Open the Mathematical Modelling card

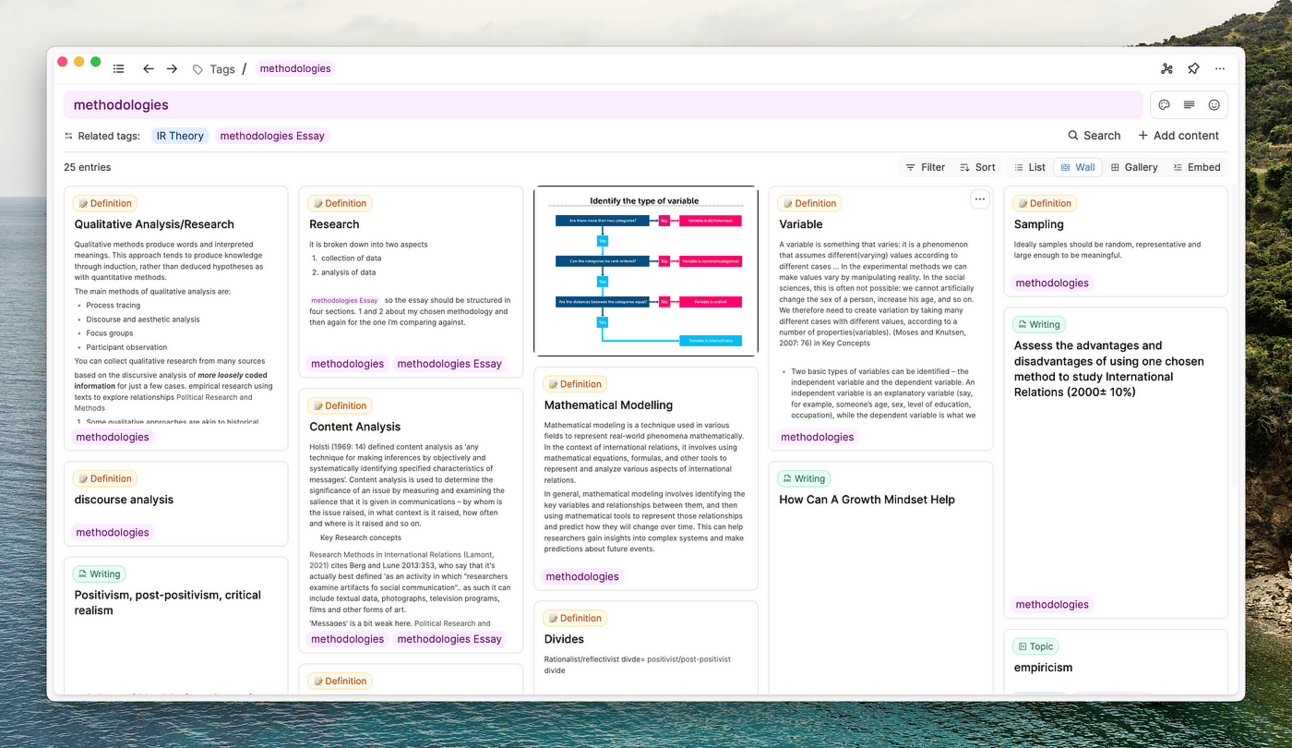pyautogui.click(x=646, y=478)
